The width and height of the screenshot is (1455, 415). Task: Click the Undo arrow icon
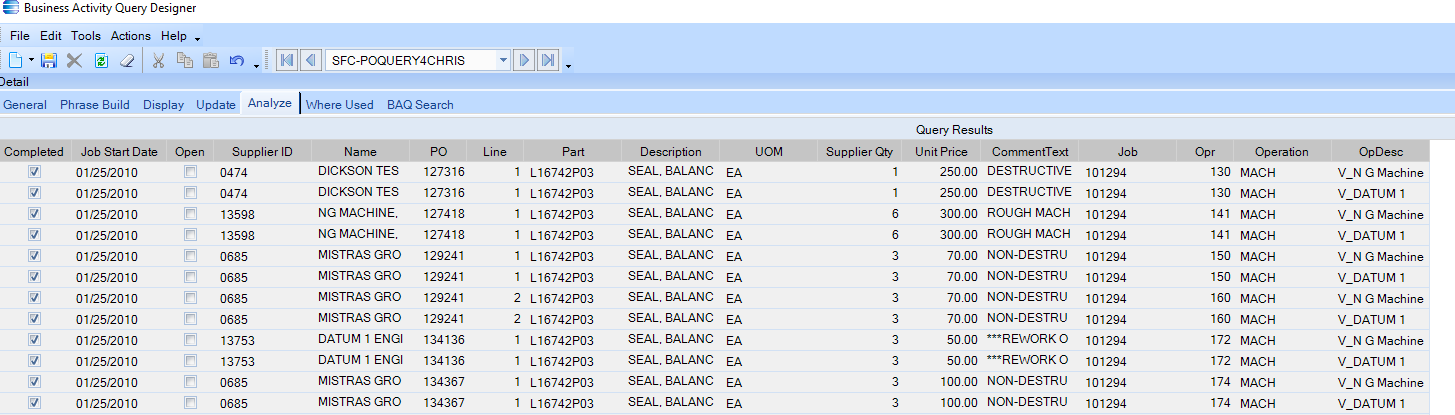coord(236,61)
